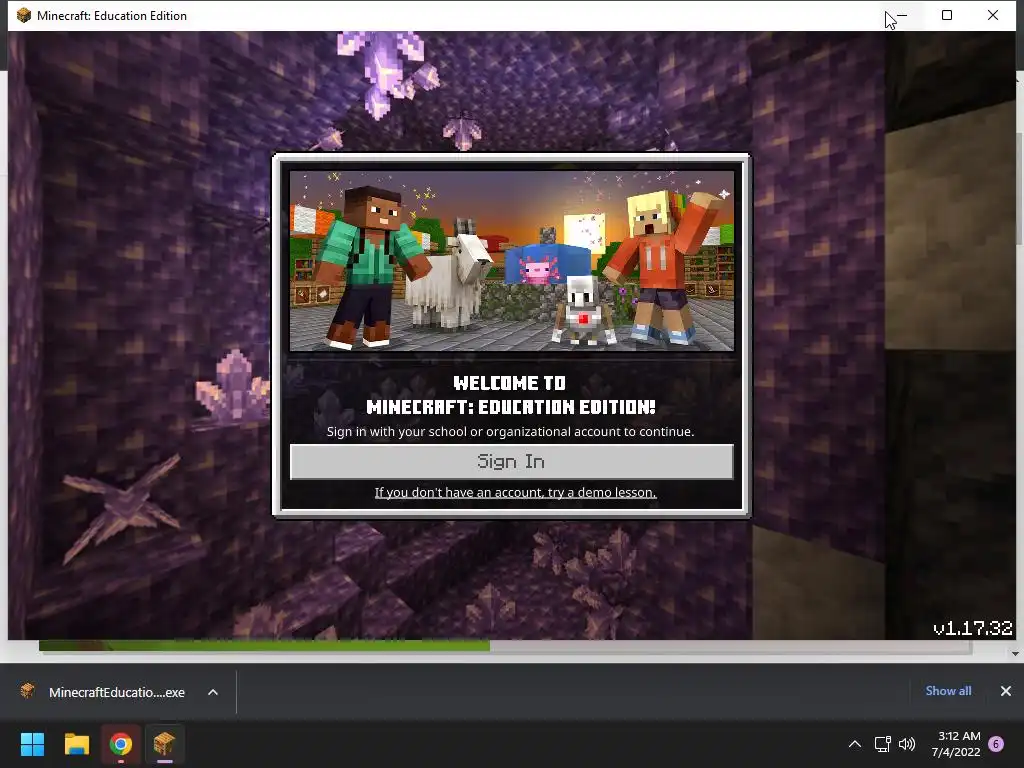Click the Minecraft block icon in title bar

(24, 16)
